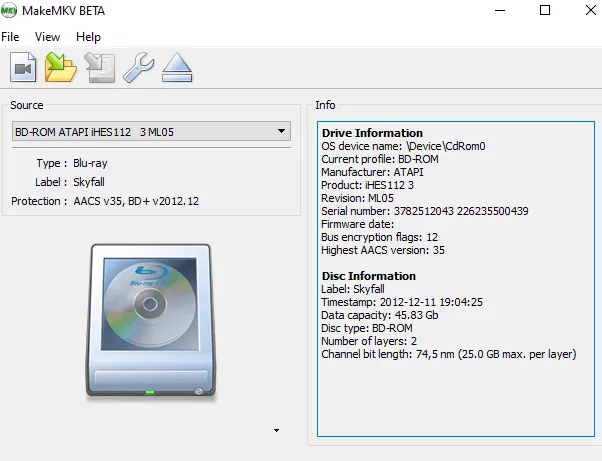Eject disc with the triangle icon

tap(177, 68)
